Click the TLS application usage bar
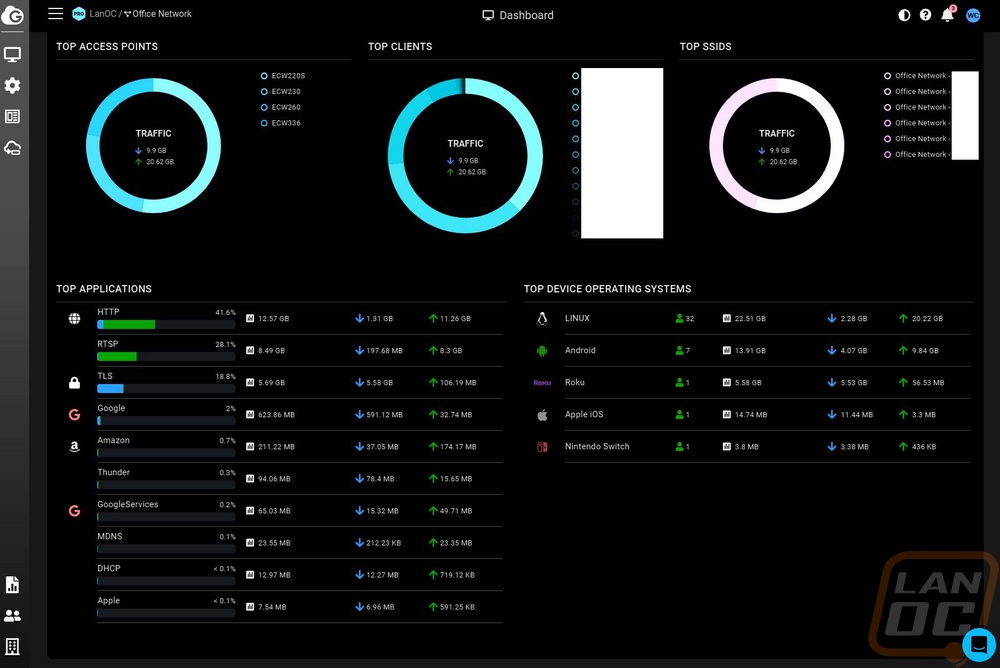Viewport: 1000px width, 668px height. pyautogui.click(x=166, y=389)
